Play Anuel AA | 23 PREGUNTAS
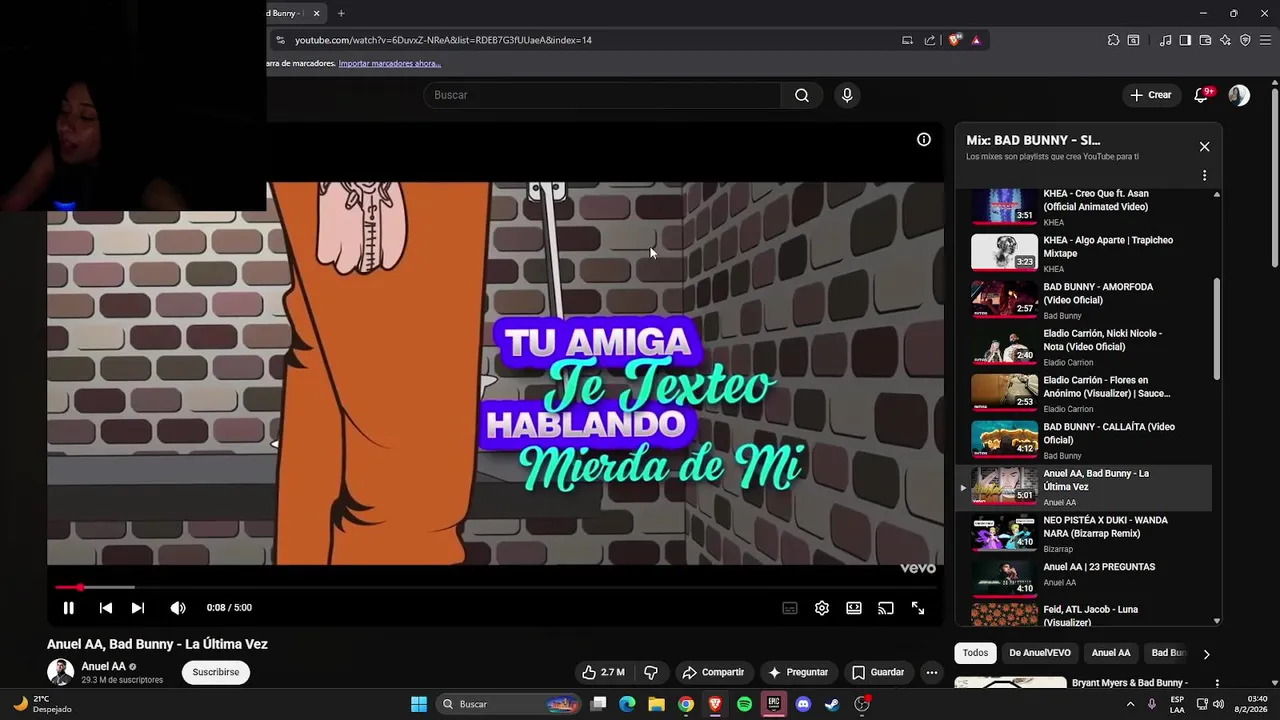This screenshot has height=720, width=1280. point(1084,580)
